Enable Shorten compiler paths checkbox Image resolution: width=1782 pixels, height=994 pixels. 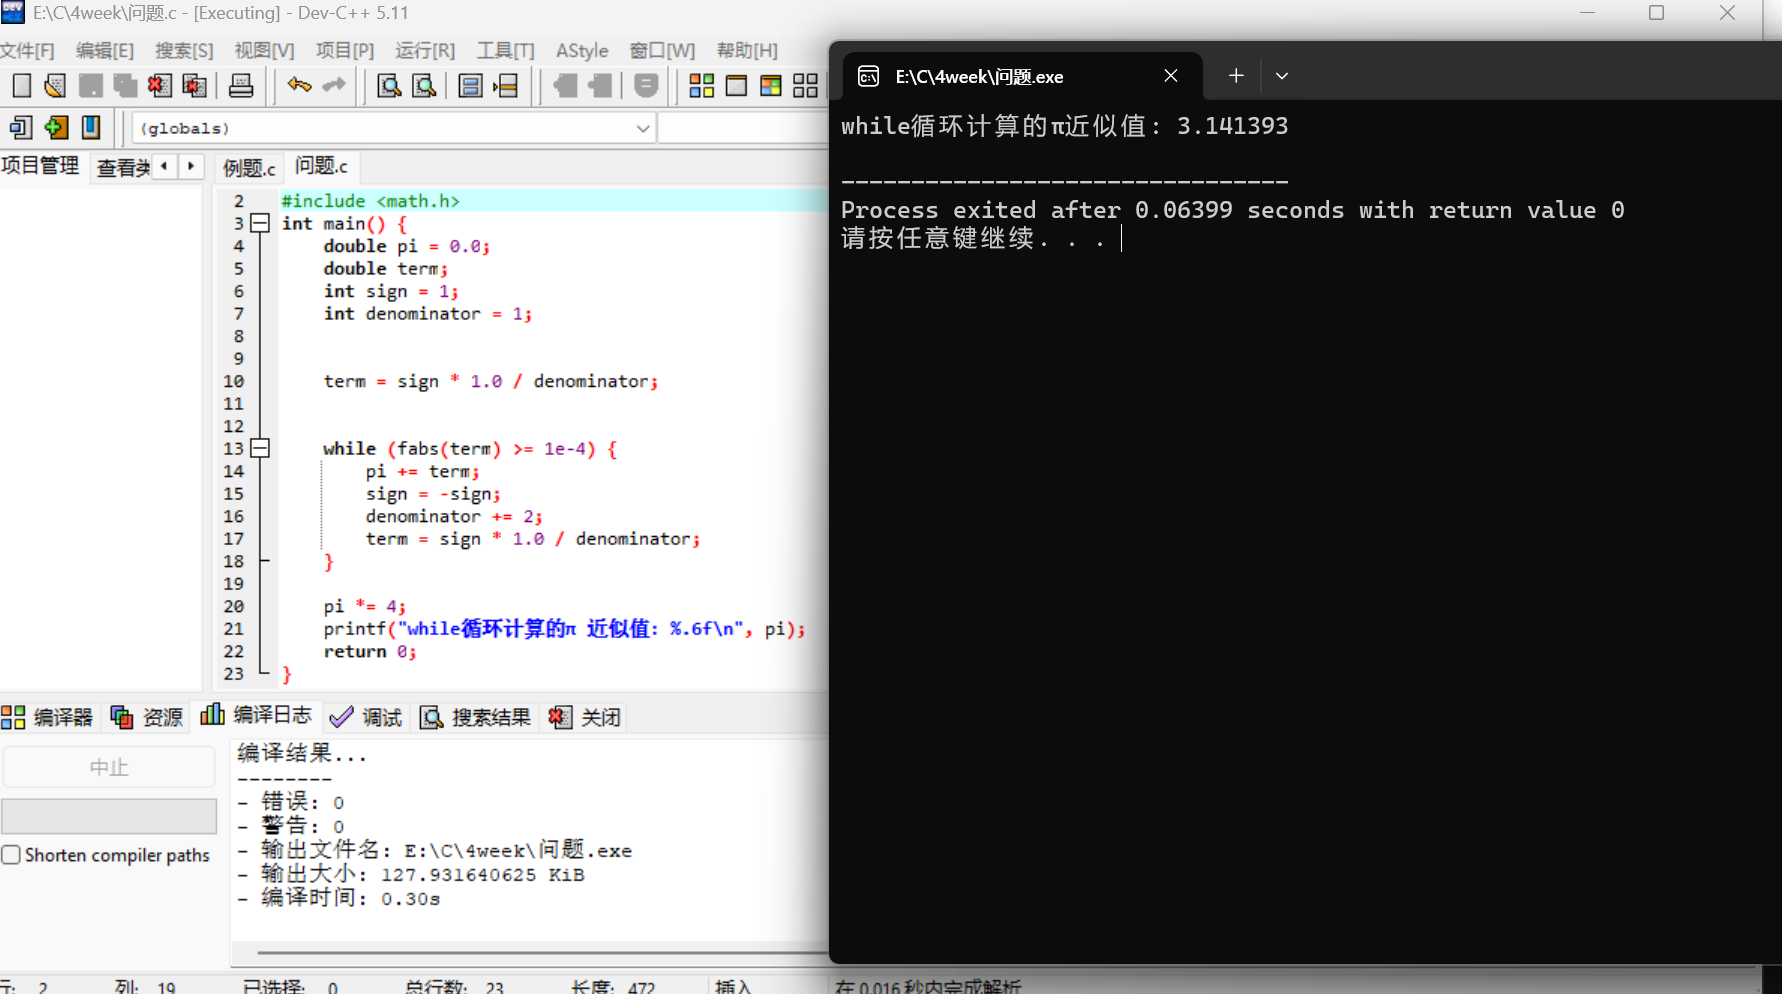point(11,855)
